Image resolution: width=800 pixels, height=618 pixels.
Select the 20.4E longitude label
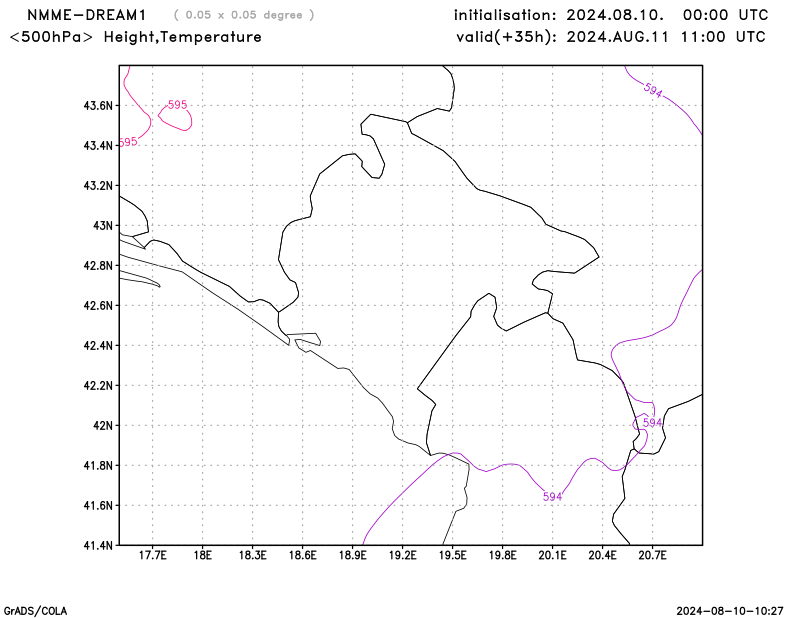(603, 555)
